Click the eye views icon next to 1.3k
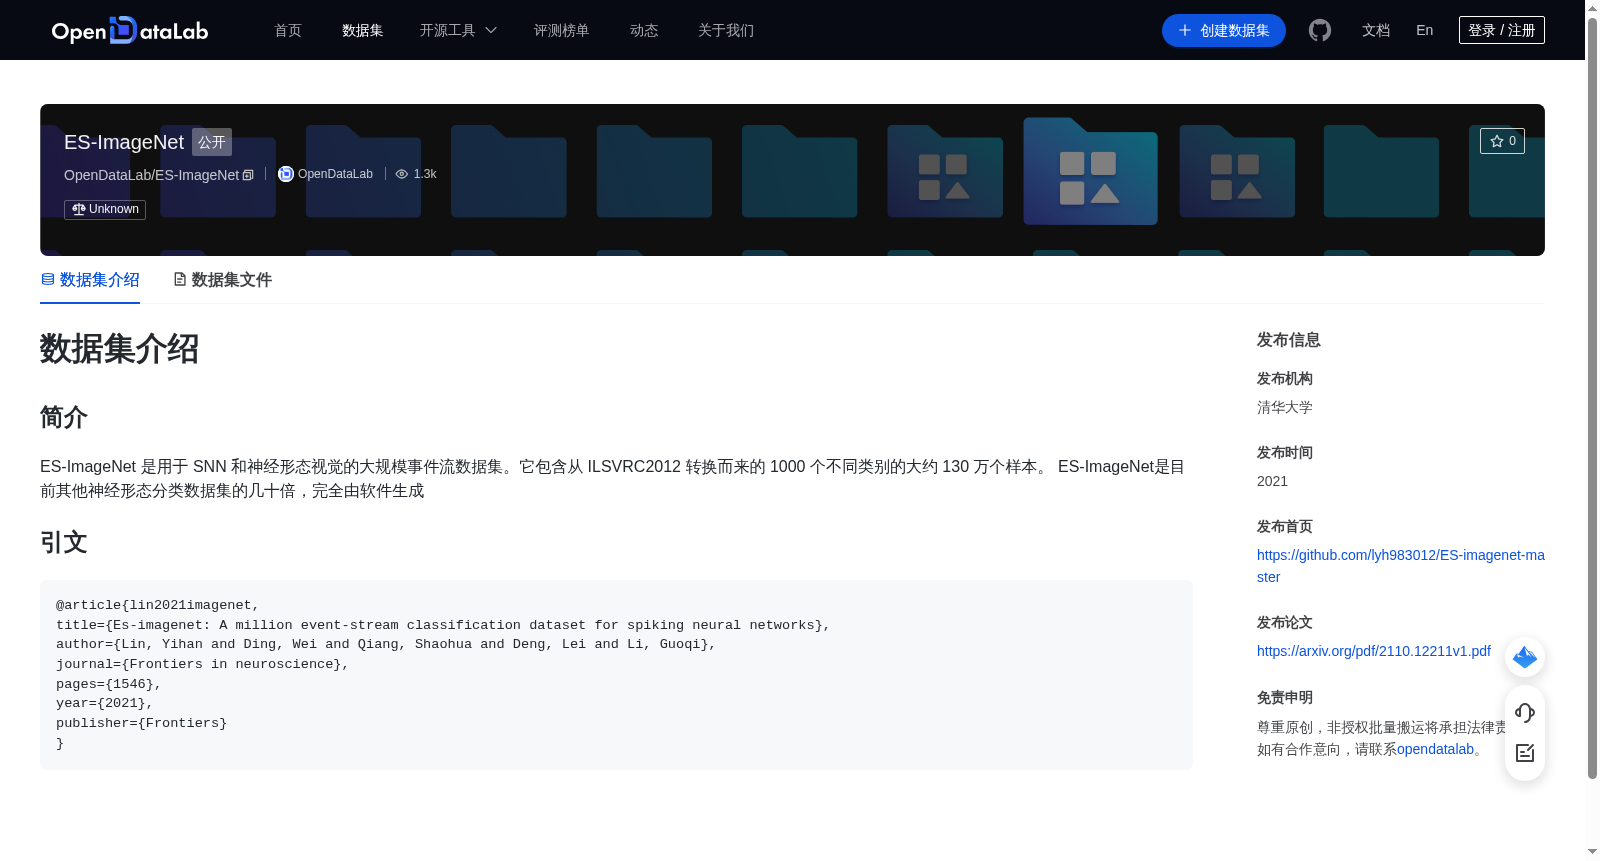Viewport: 1600px width, 861px height. [x=402, y=174]
